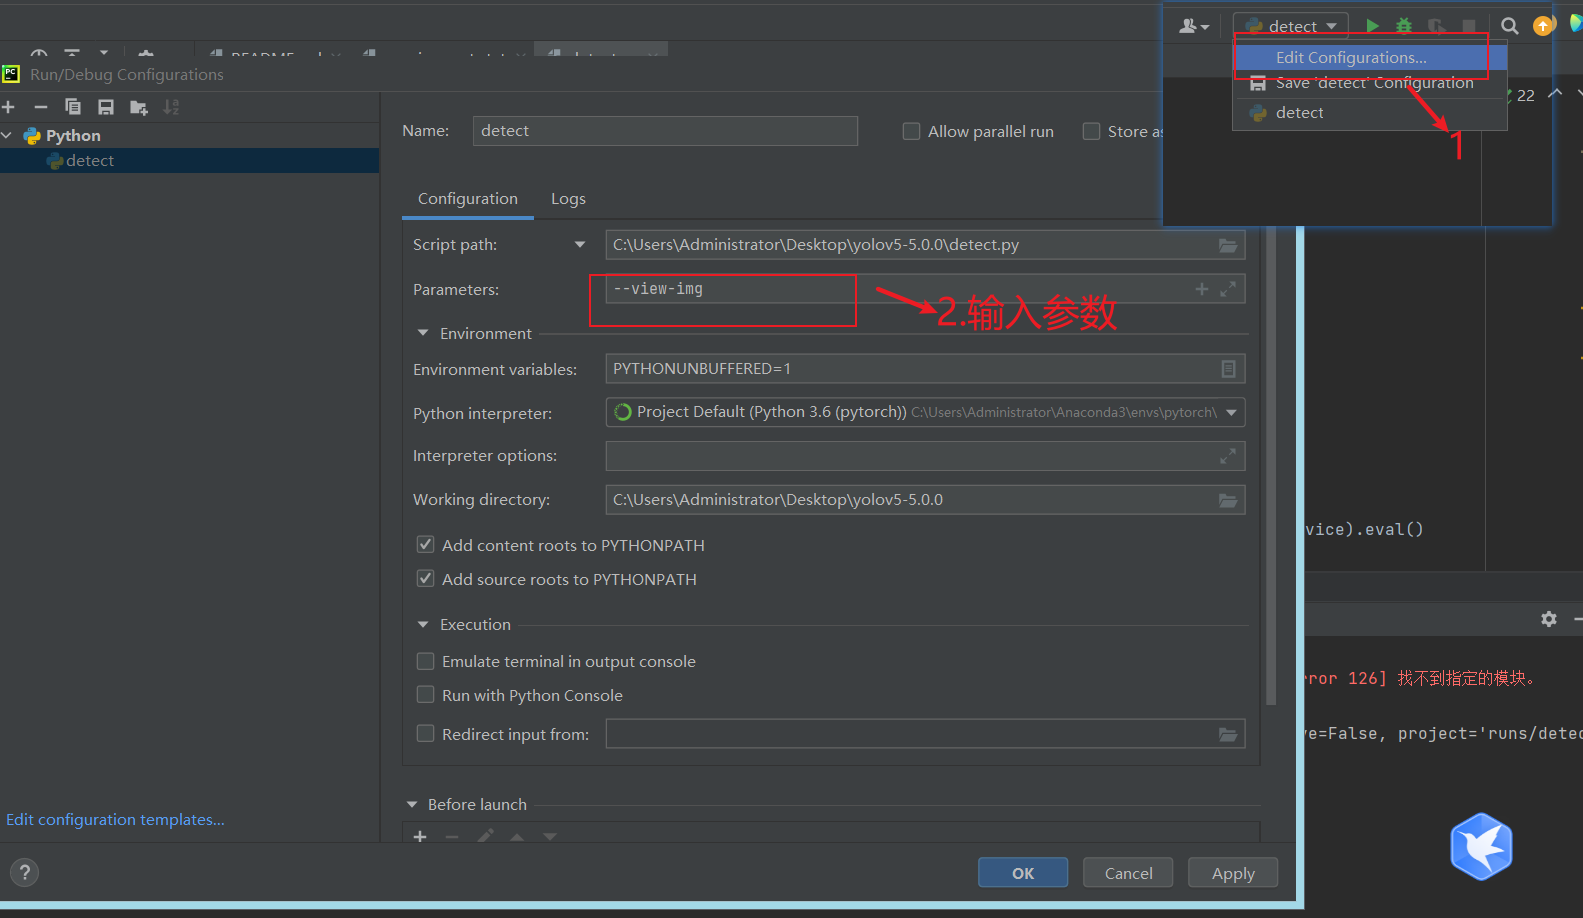Image resolution: width=1583 pixels, height=918 pixels.
Task: Open help with question mark button
Action: pyautogui.click(x=25, y=872)
